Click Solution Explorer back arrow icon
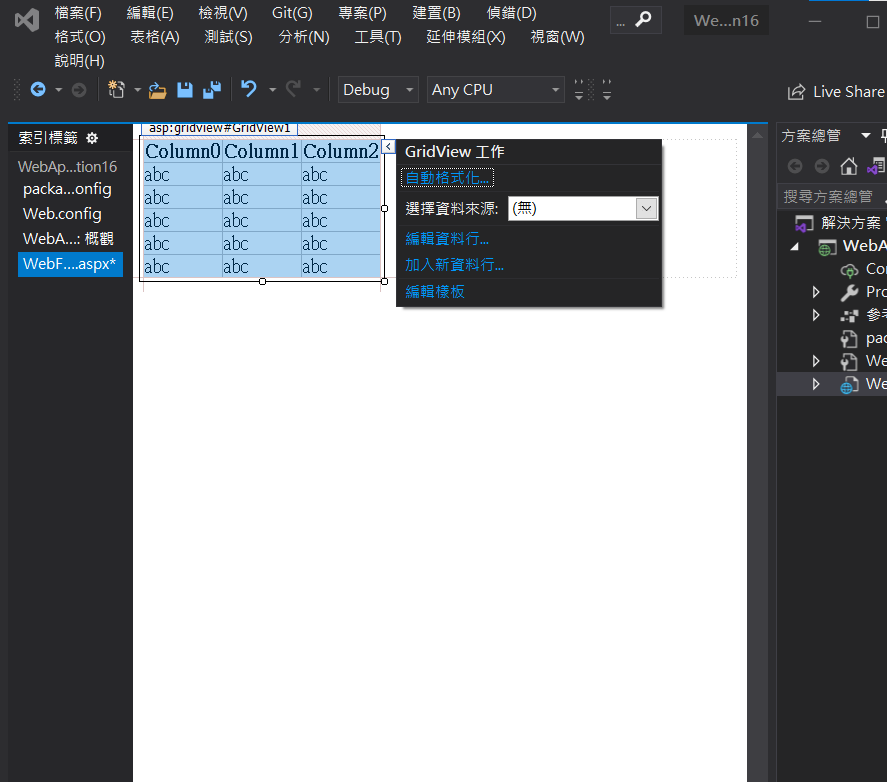Viewport: 887px width, 782px height. click(795, 166)
